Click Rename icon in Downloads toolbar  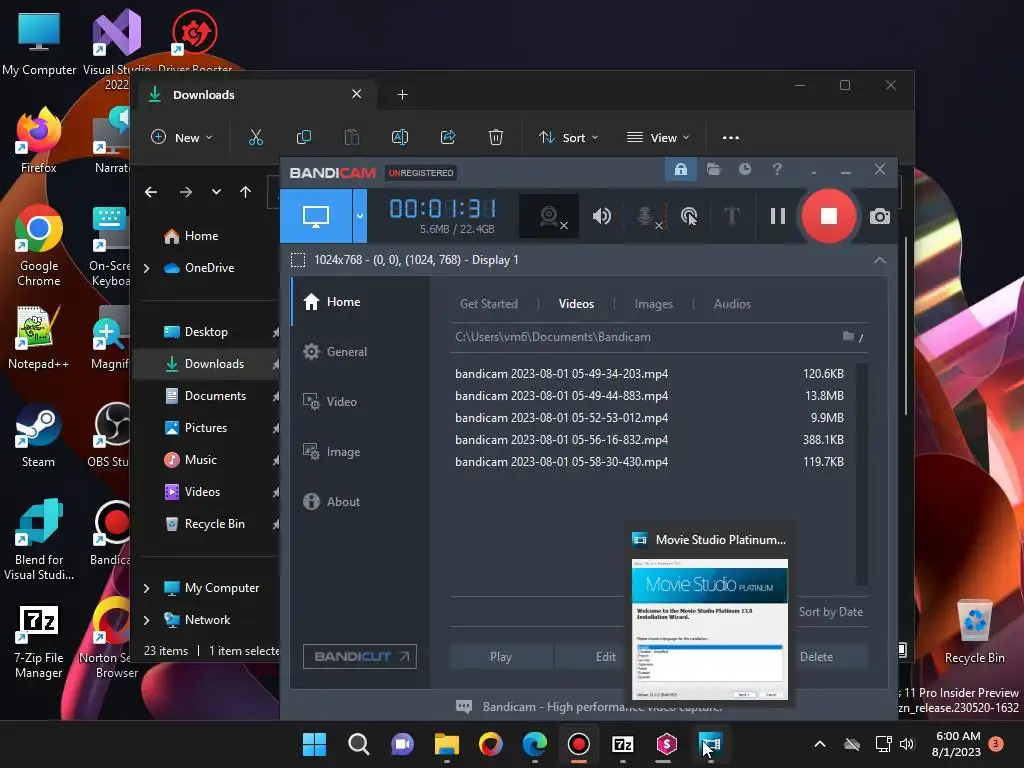click(x=400, y=138)
